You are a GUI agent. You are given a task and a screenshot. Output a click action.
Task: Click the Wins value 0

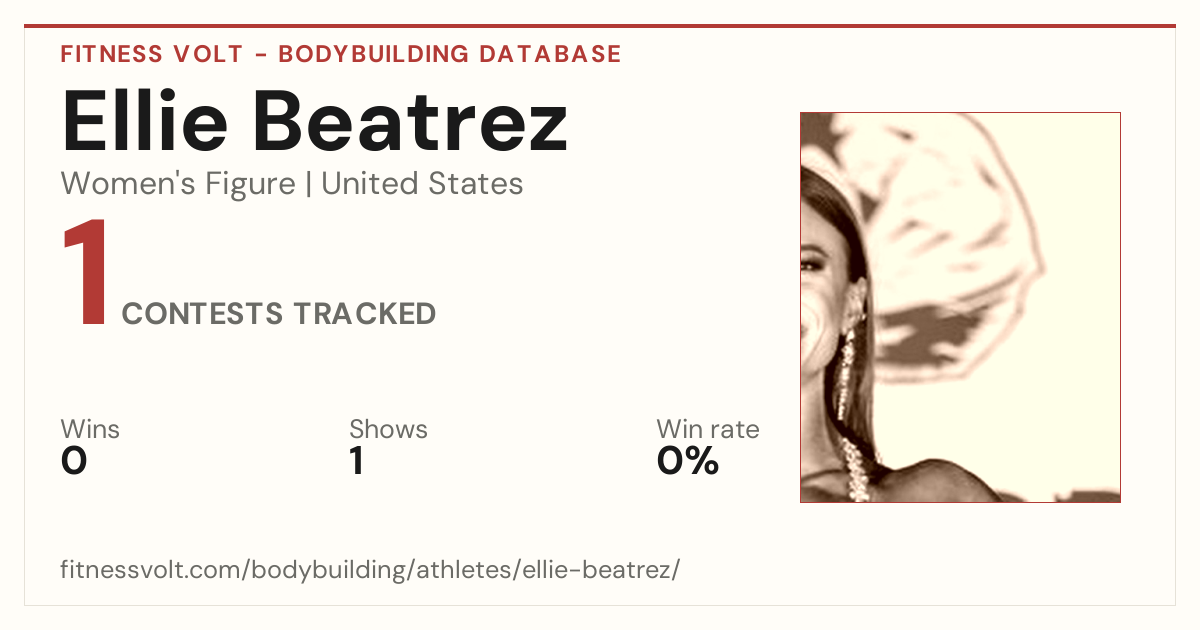coord(74,461)
